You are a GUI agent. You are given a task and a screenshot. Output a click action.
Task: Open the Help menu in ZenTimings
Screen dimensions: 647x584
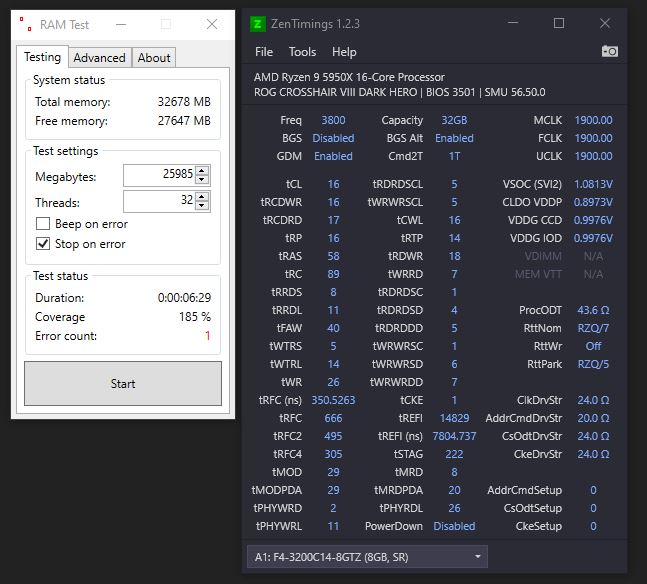344,52
